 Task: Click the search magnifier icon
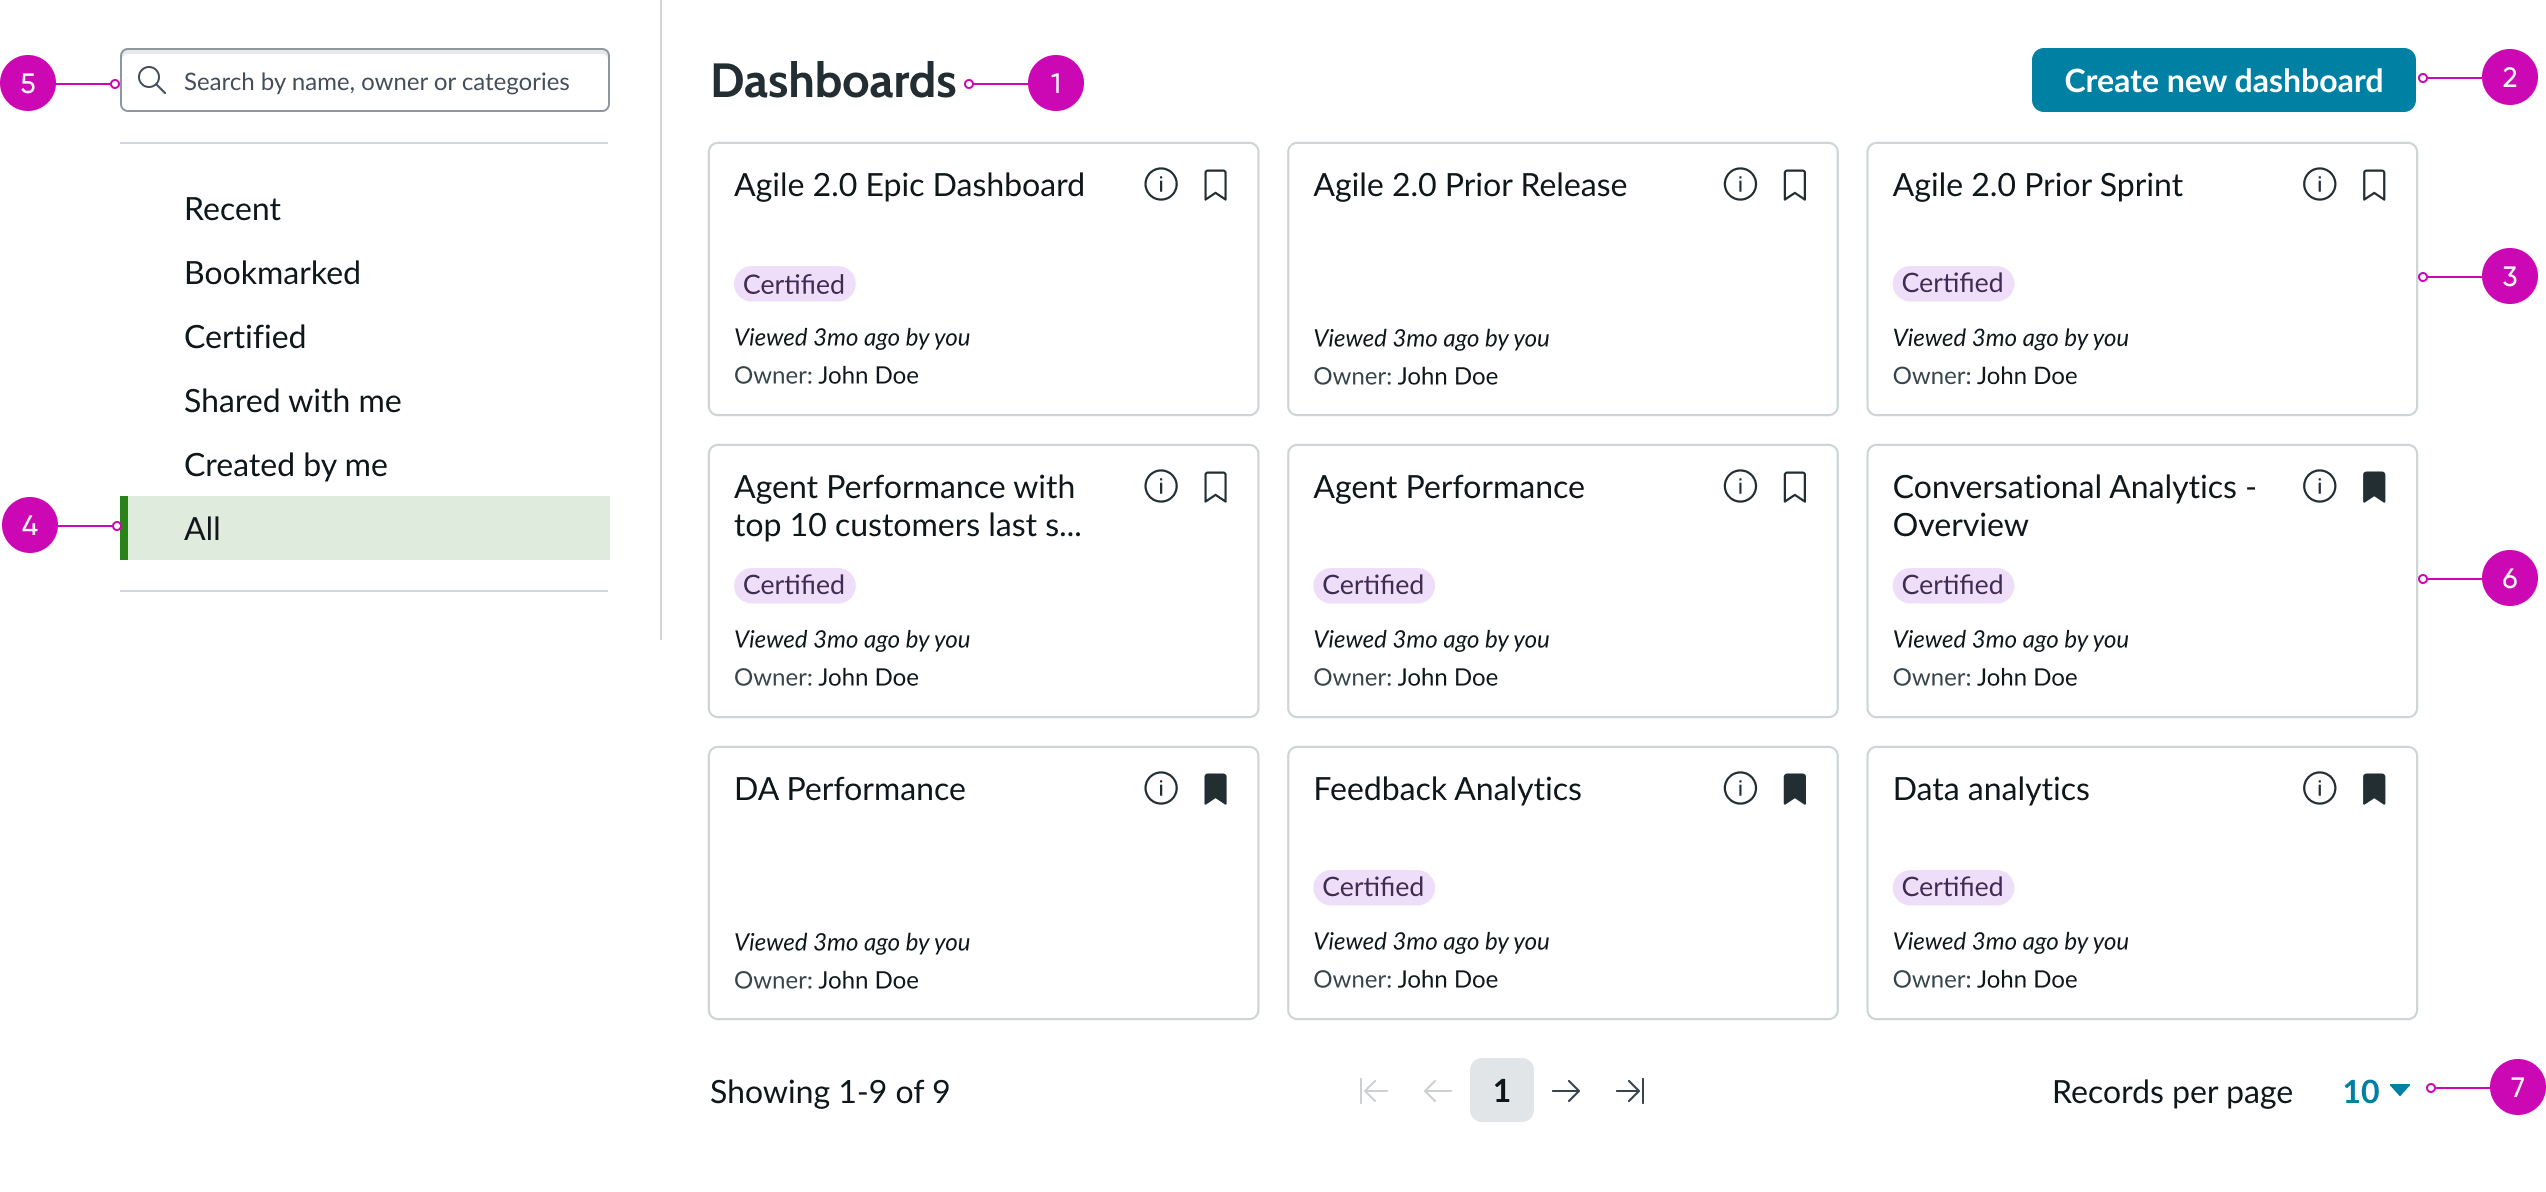153,80
